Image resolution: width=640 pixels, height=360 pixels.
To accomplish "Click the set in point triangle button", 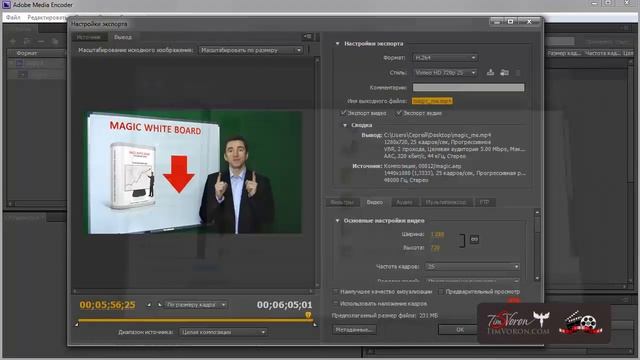I will (149, 305).
